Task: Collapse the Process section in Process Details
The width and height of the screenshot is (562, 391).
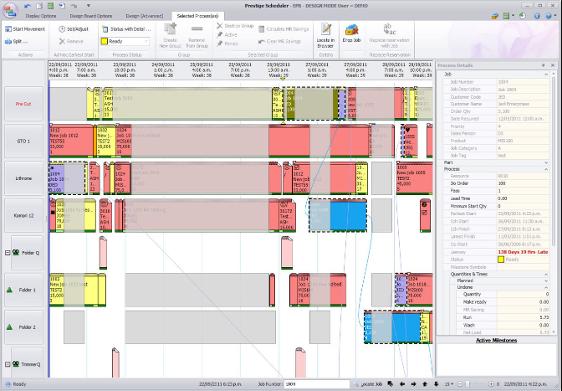Action: coord(546,169)
